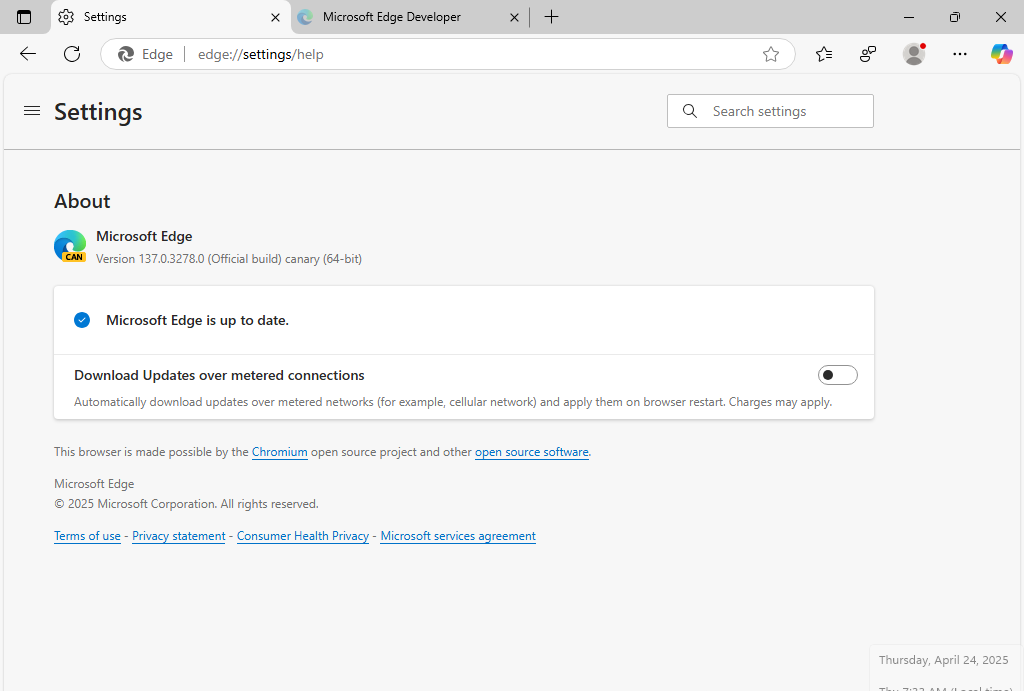1024x691 pixels.
Task: Open the Chromium link
Action: click(x=280, y=452)
